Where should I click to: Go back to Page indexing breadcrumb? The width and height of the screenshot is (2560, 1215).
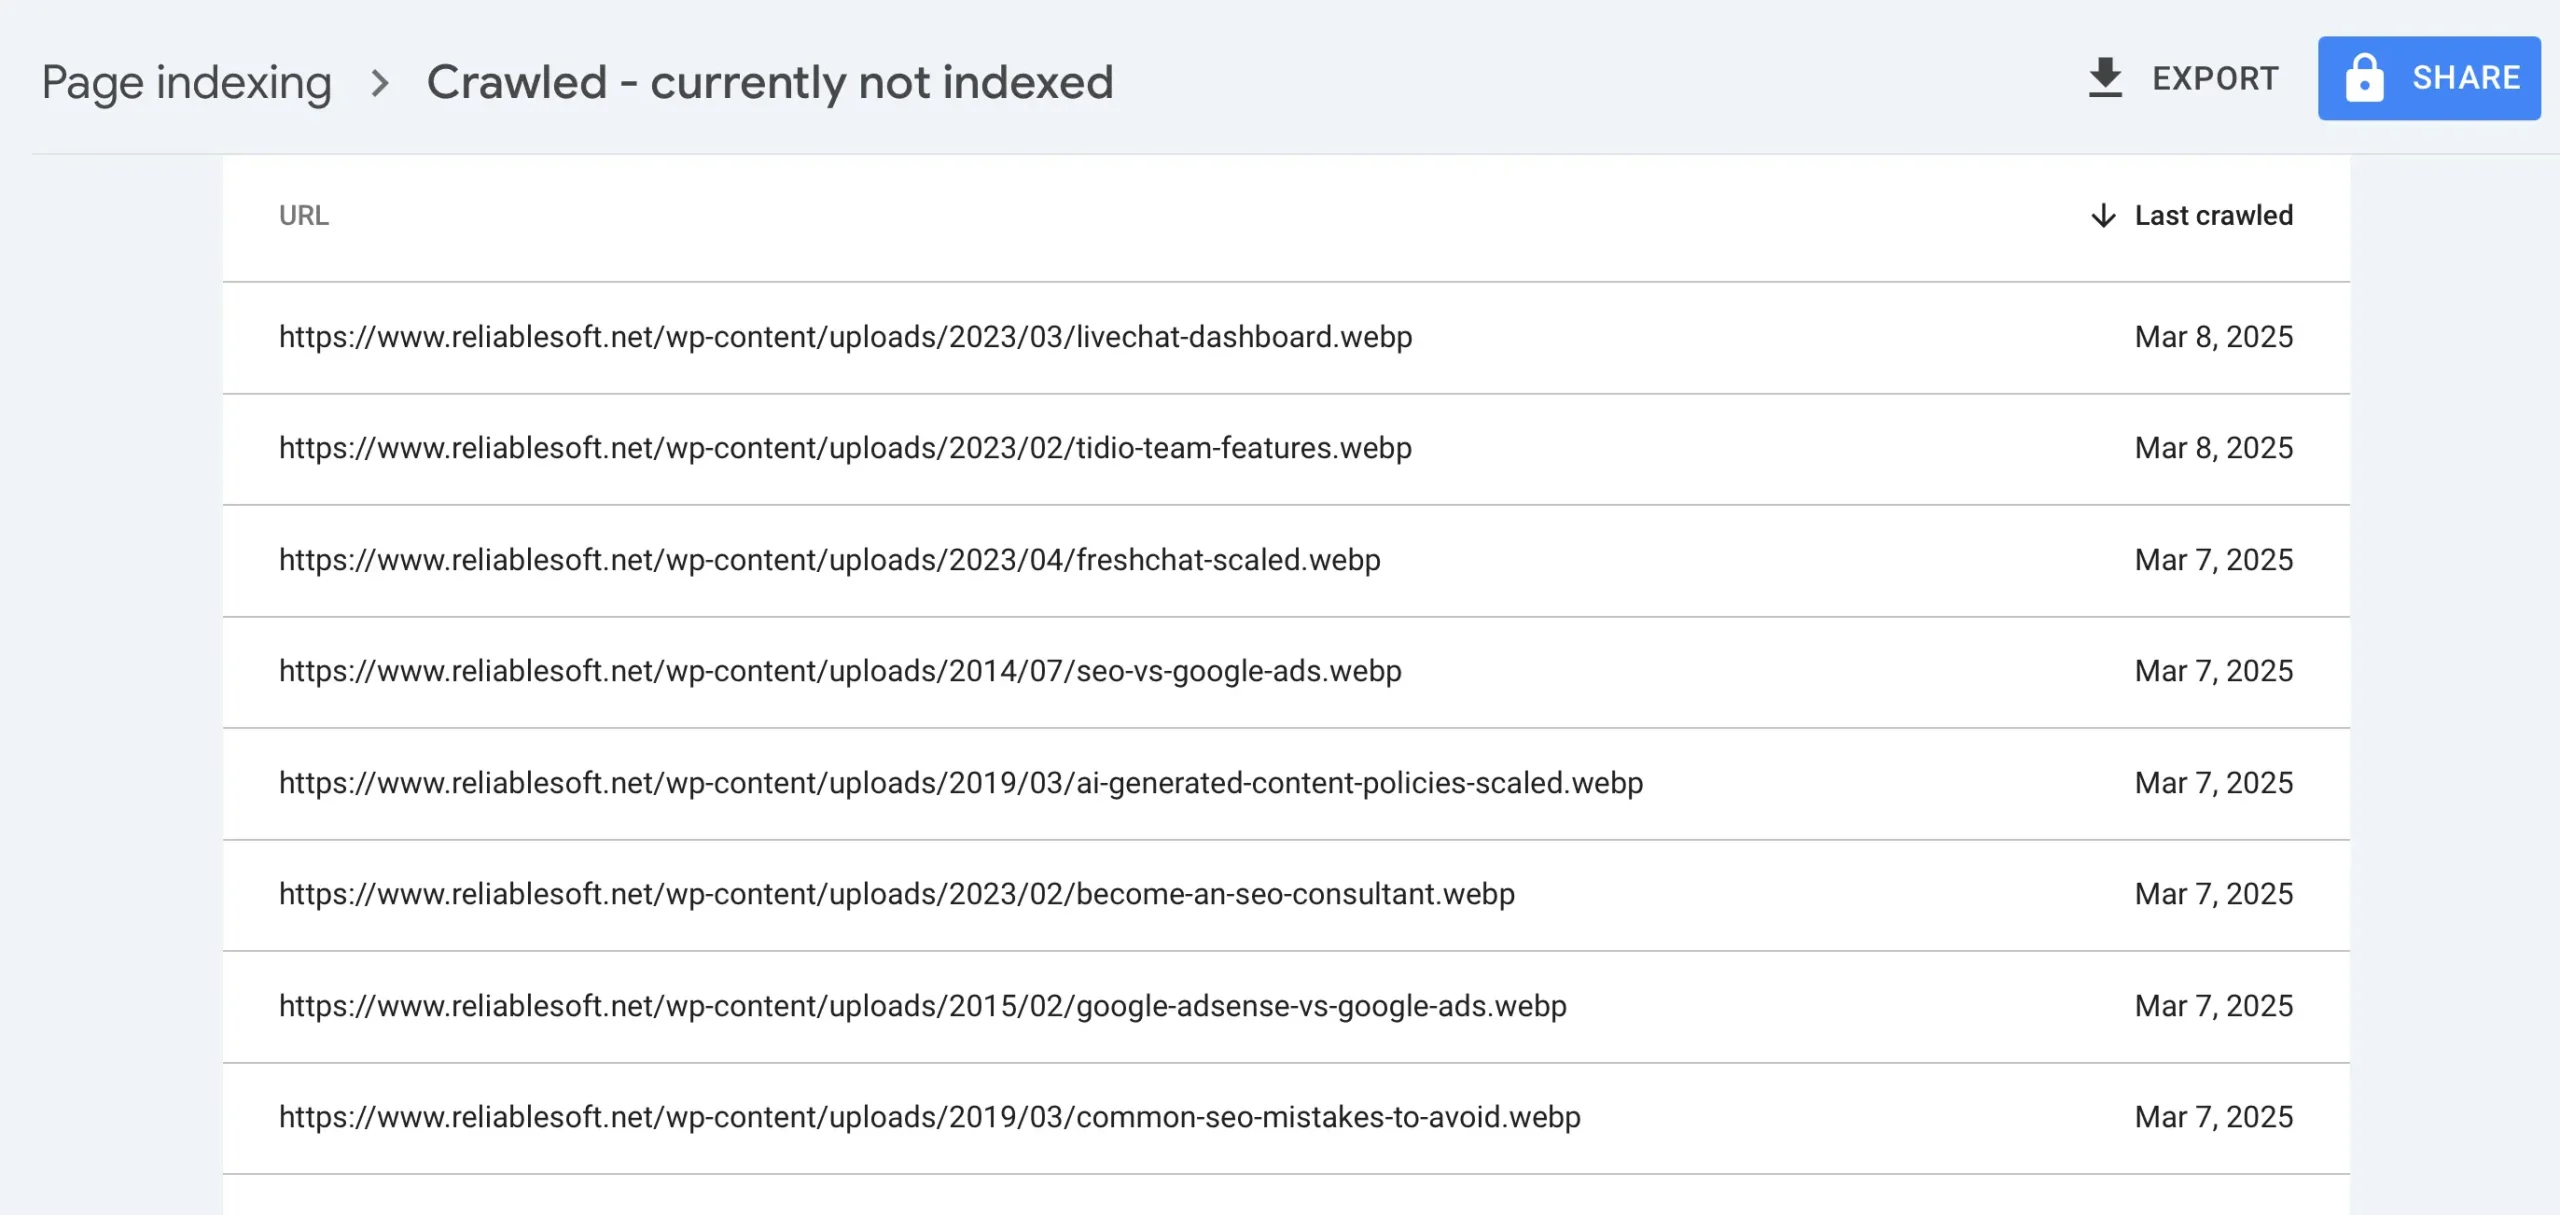[x=186, y=82]
